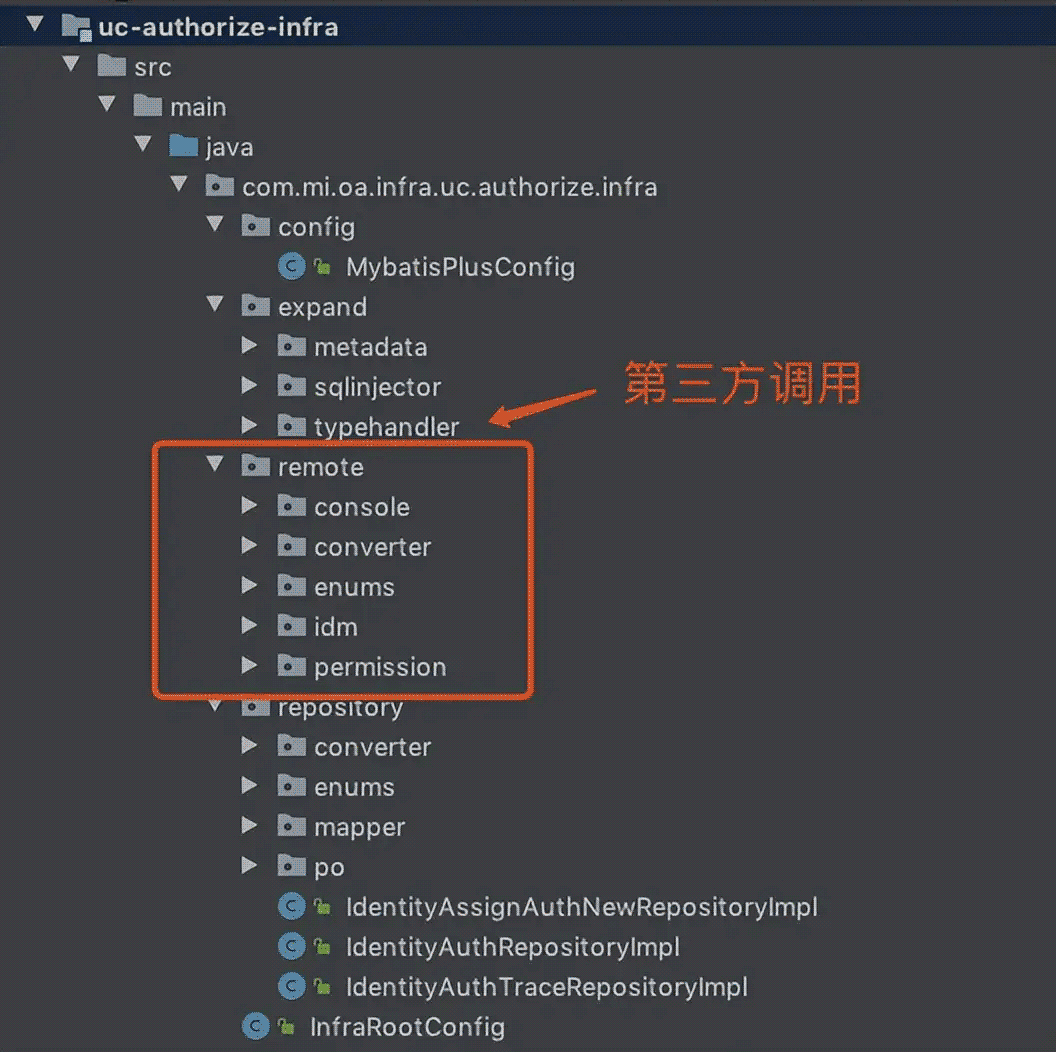Image resolution: width=1056 pixels, height=1052 pixels.
Task: Click the expand package icon
Action: pos(255,306)
